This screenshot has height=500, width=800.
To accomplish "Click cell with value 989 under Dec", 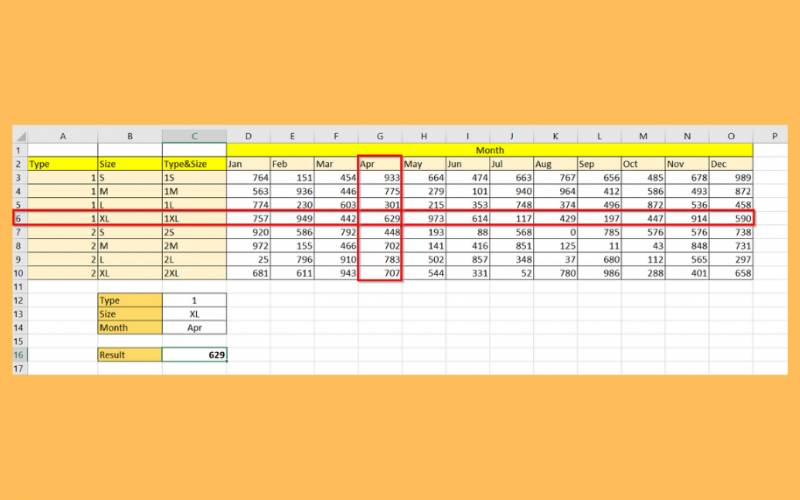I will pos(730,177).
